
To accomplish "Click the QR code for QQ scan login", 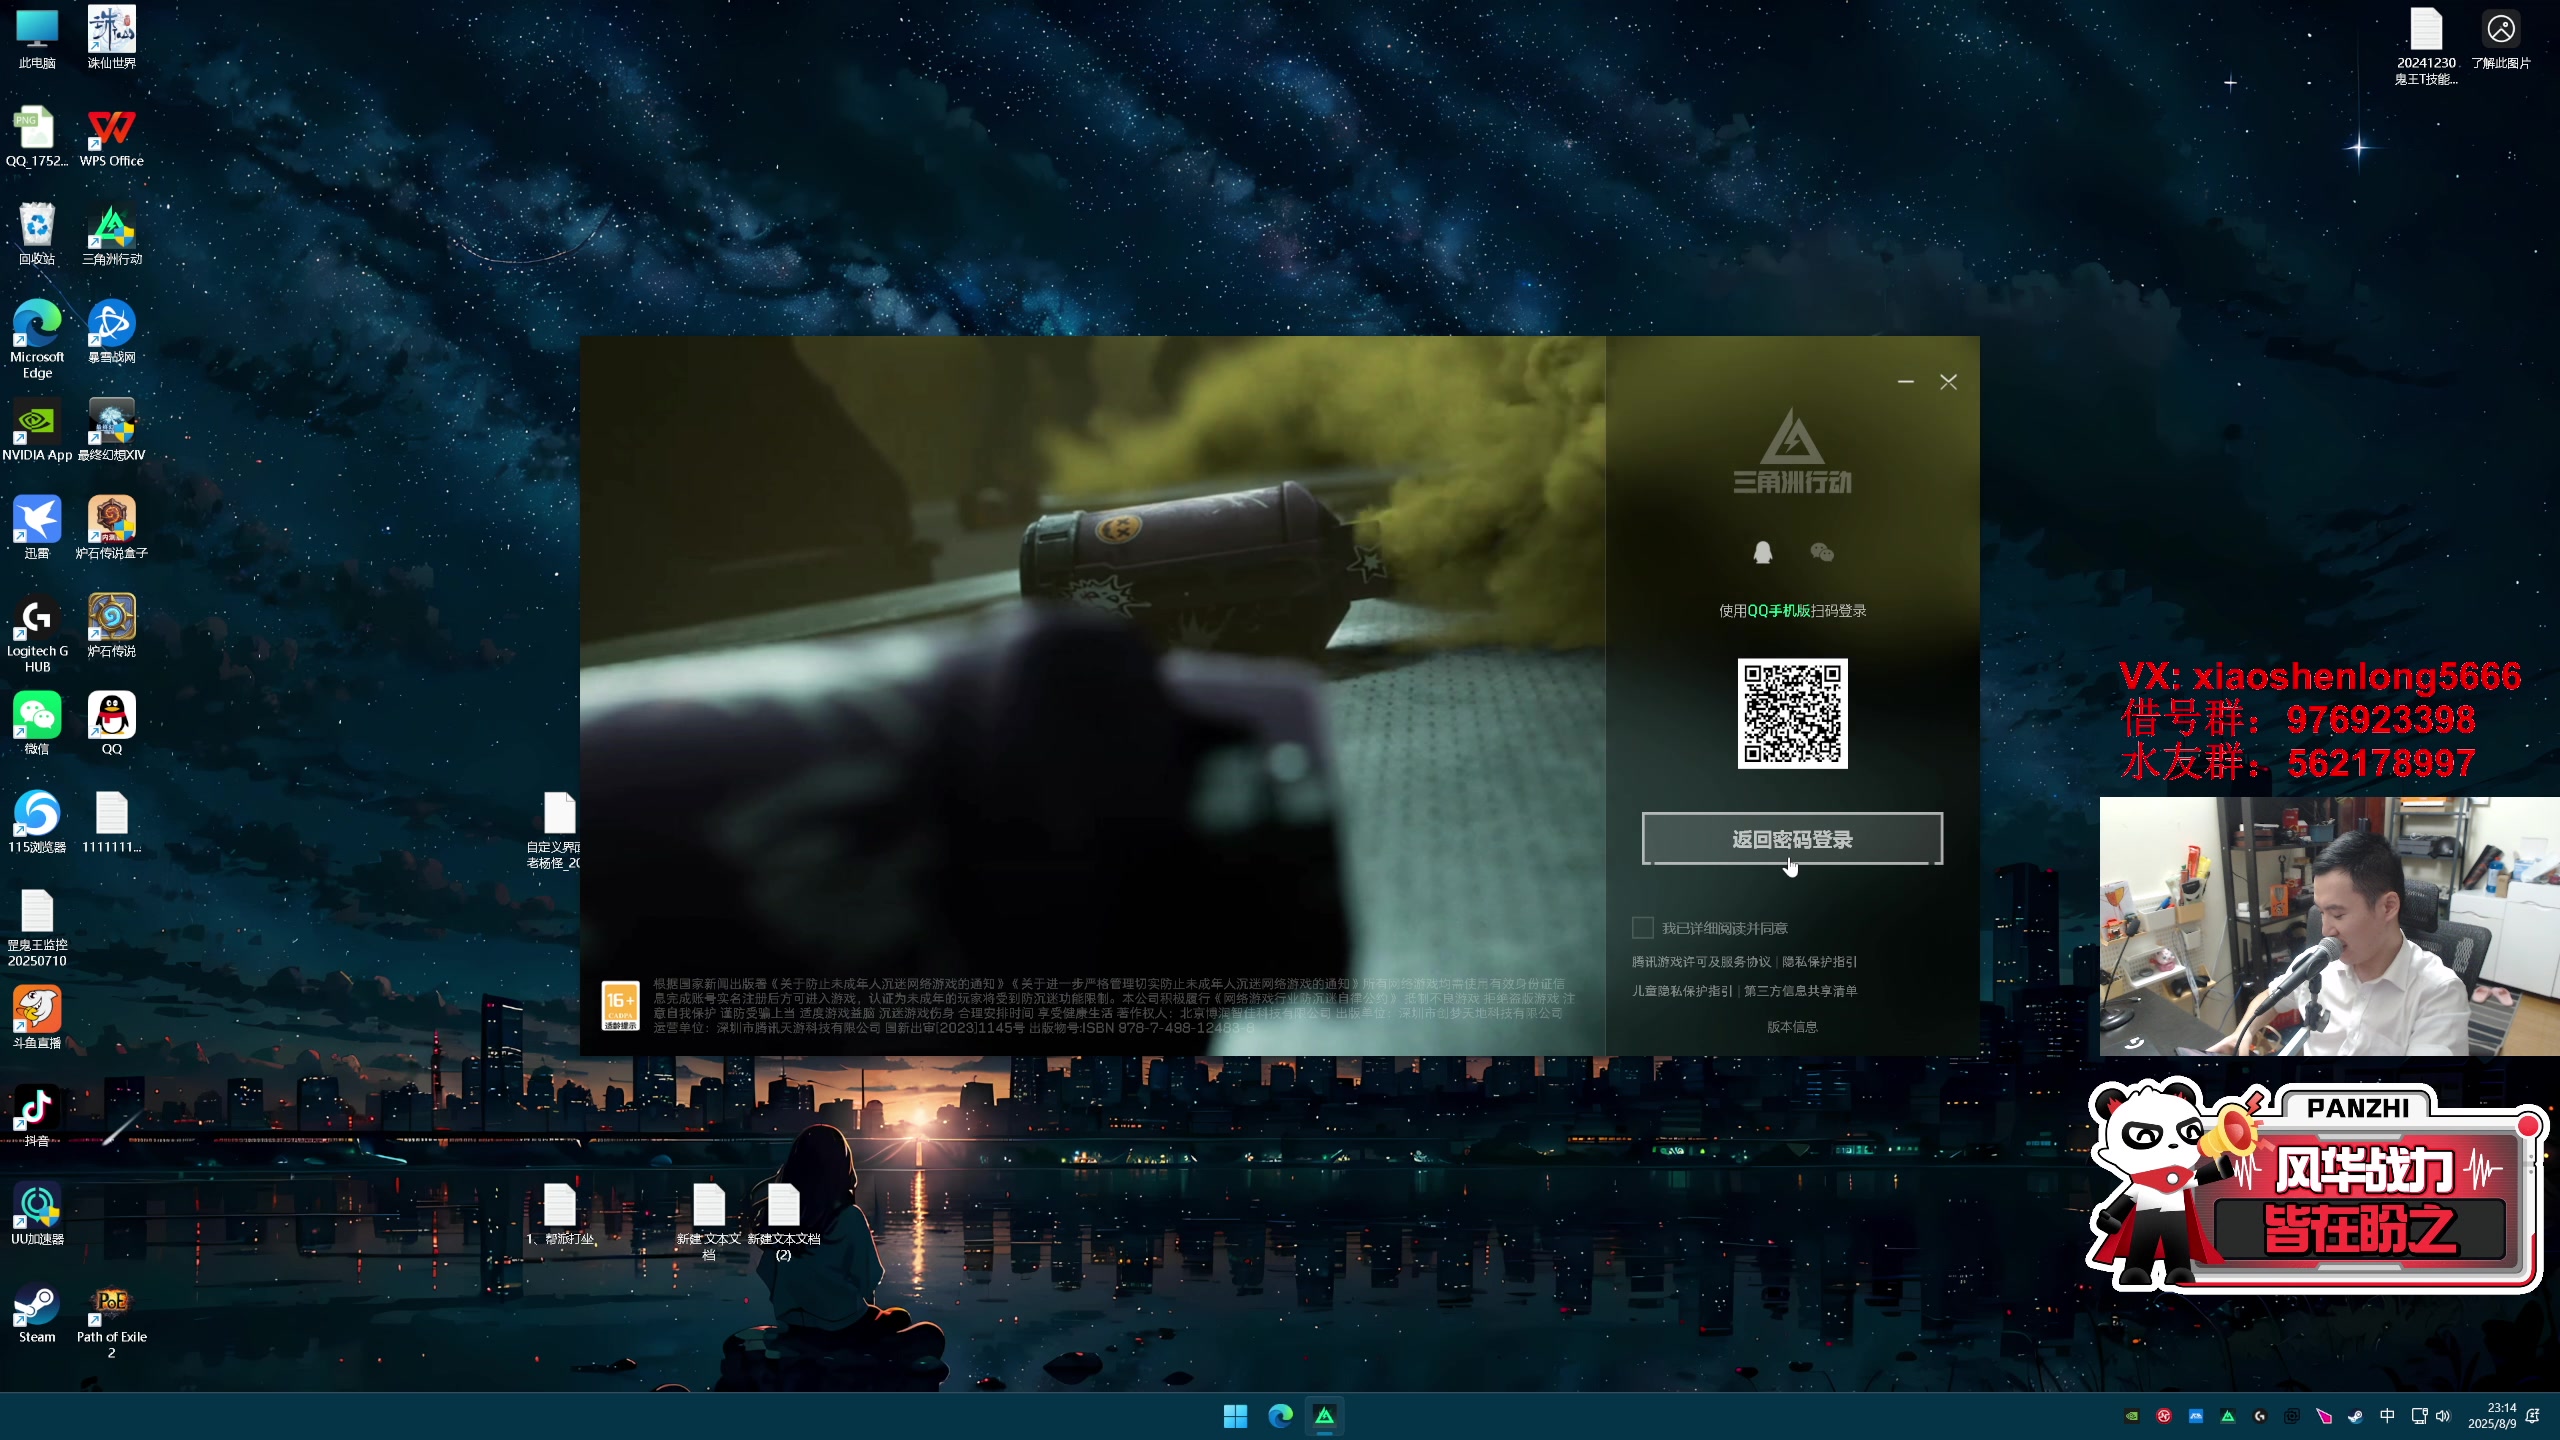I will click(1792, 713).
